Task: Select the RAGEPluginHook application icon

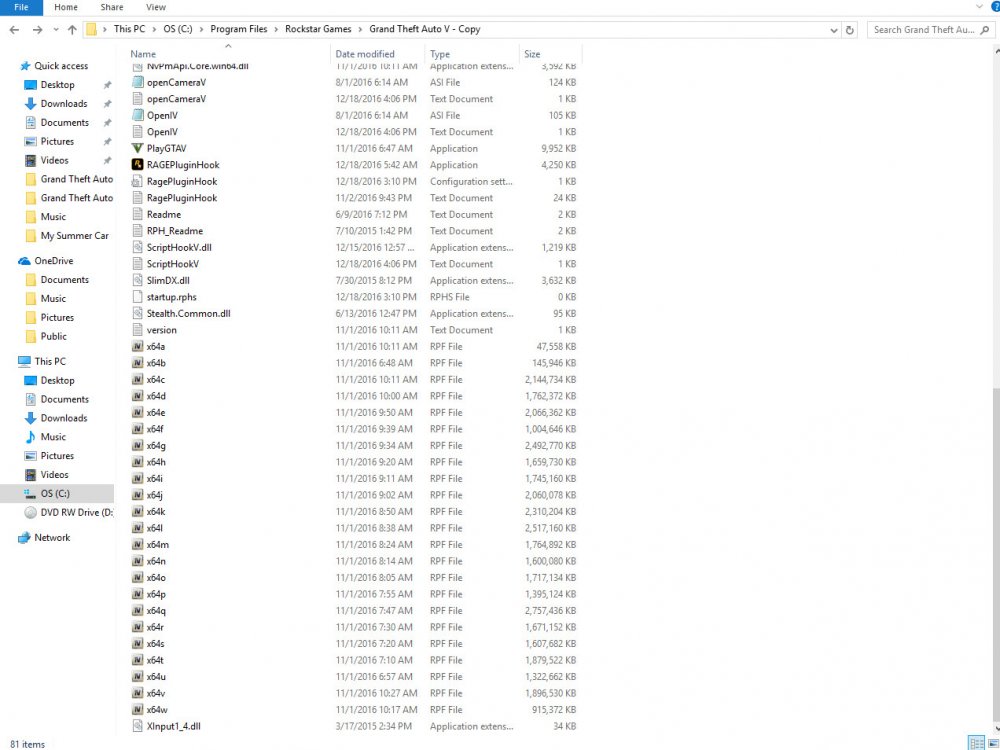Action: click(x=137, y=165)
